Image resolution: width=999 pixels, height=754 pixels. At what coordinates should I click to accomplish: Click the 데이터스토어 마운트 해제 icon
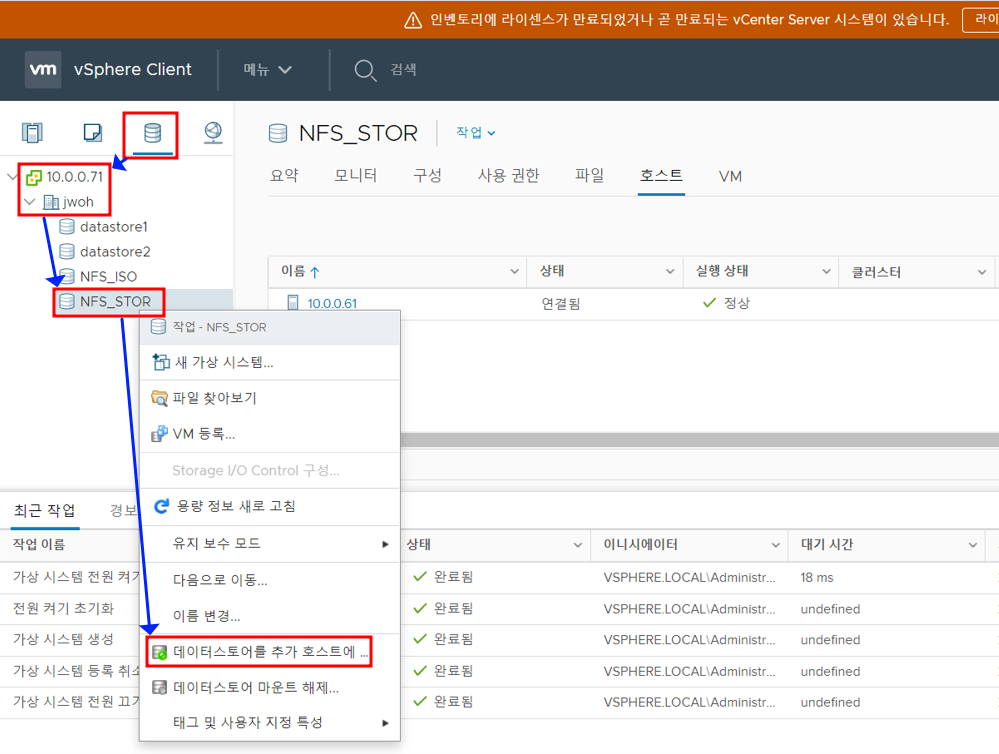coord(159,688)
